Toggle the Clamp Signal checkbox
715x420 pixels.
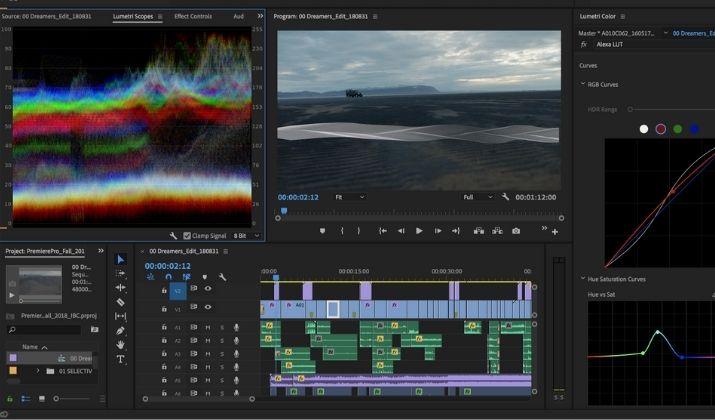click(187, 236)
